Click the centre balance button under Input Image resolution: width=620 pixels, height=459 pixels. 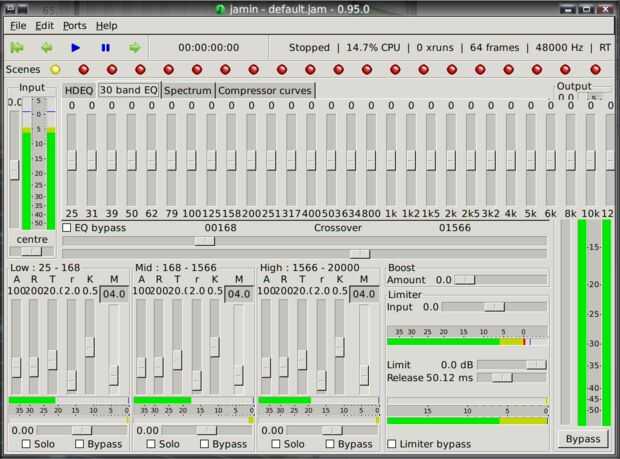point(31,239)
